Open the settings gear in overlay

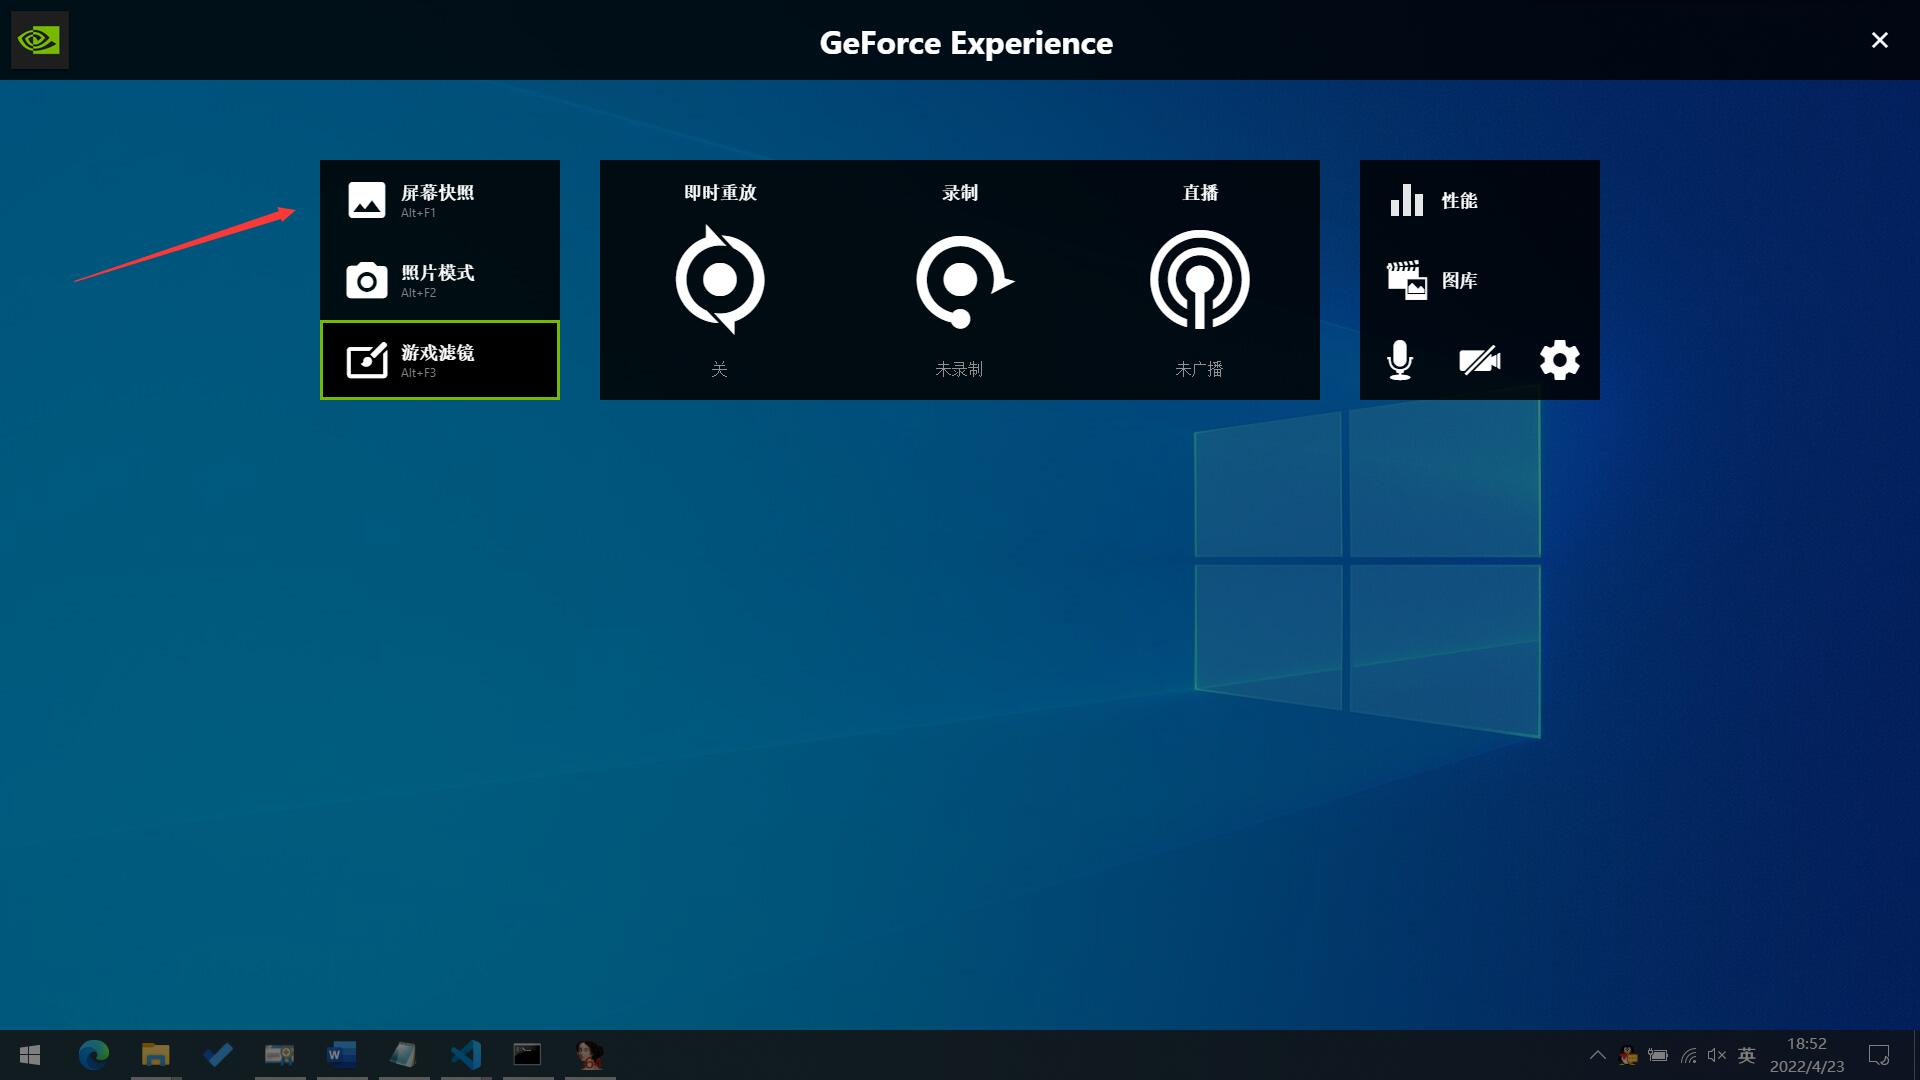tap(1560, 360)
